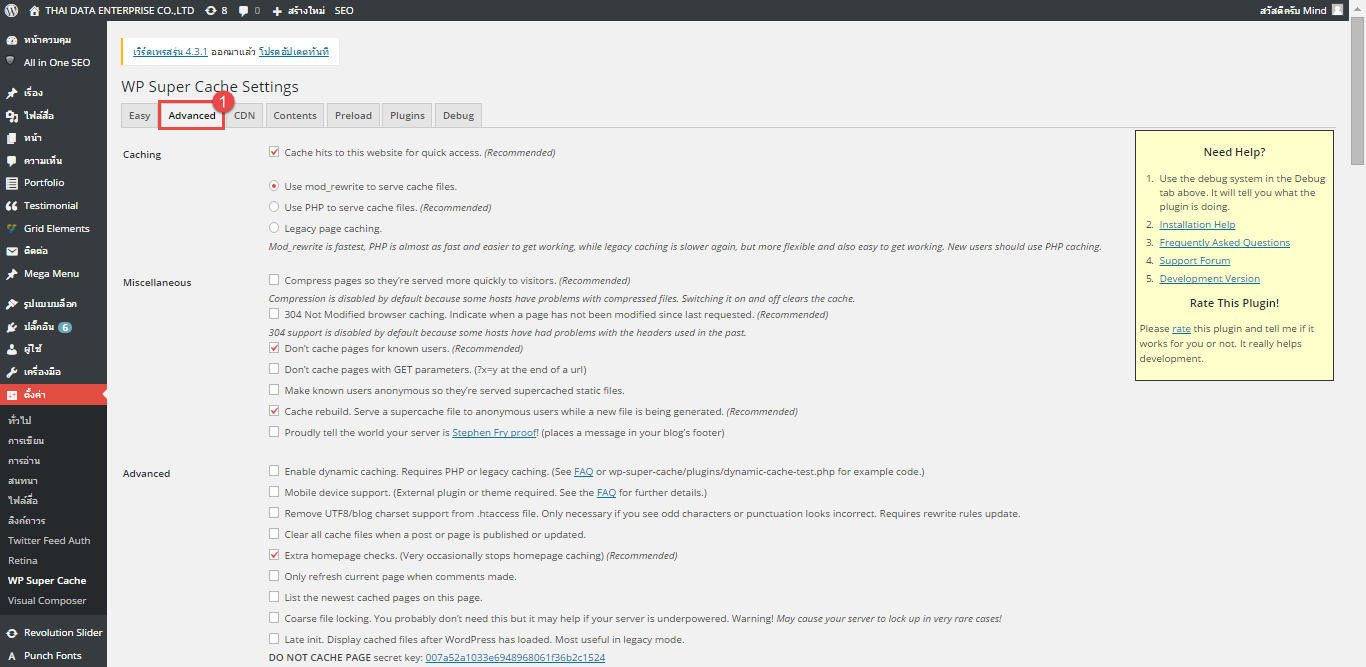Click the Testimonial quote icon
The width and height of the screenshot is (1366, 667).
point(12,206)
